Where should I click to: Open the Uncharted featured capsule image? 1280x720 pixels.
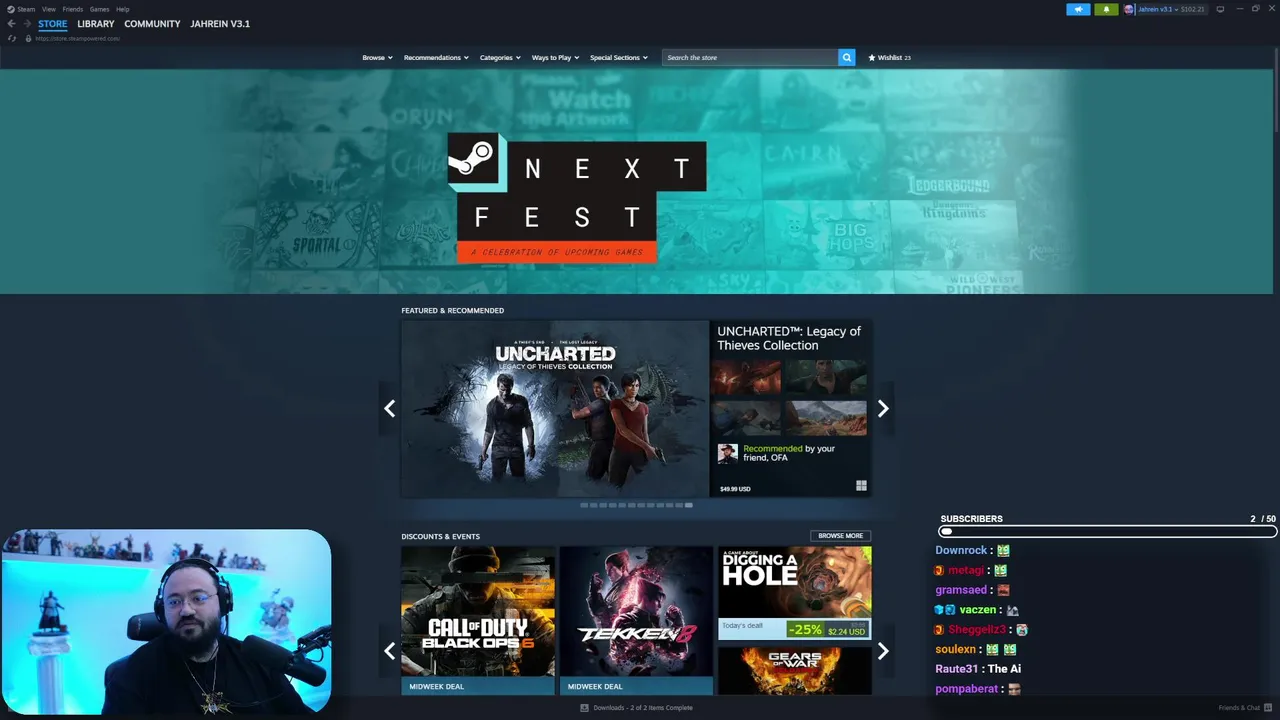[x=555, y=408]
